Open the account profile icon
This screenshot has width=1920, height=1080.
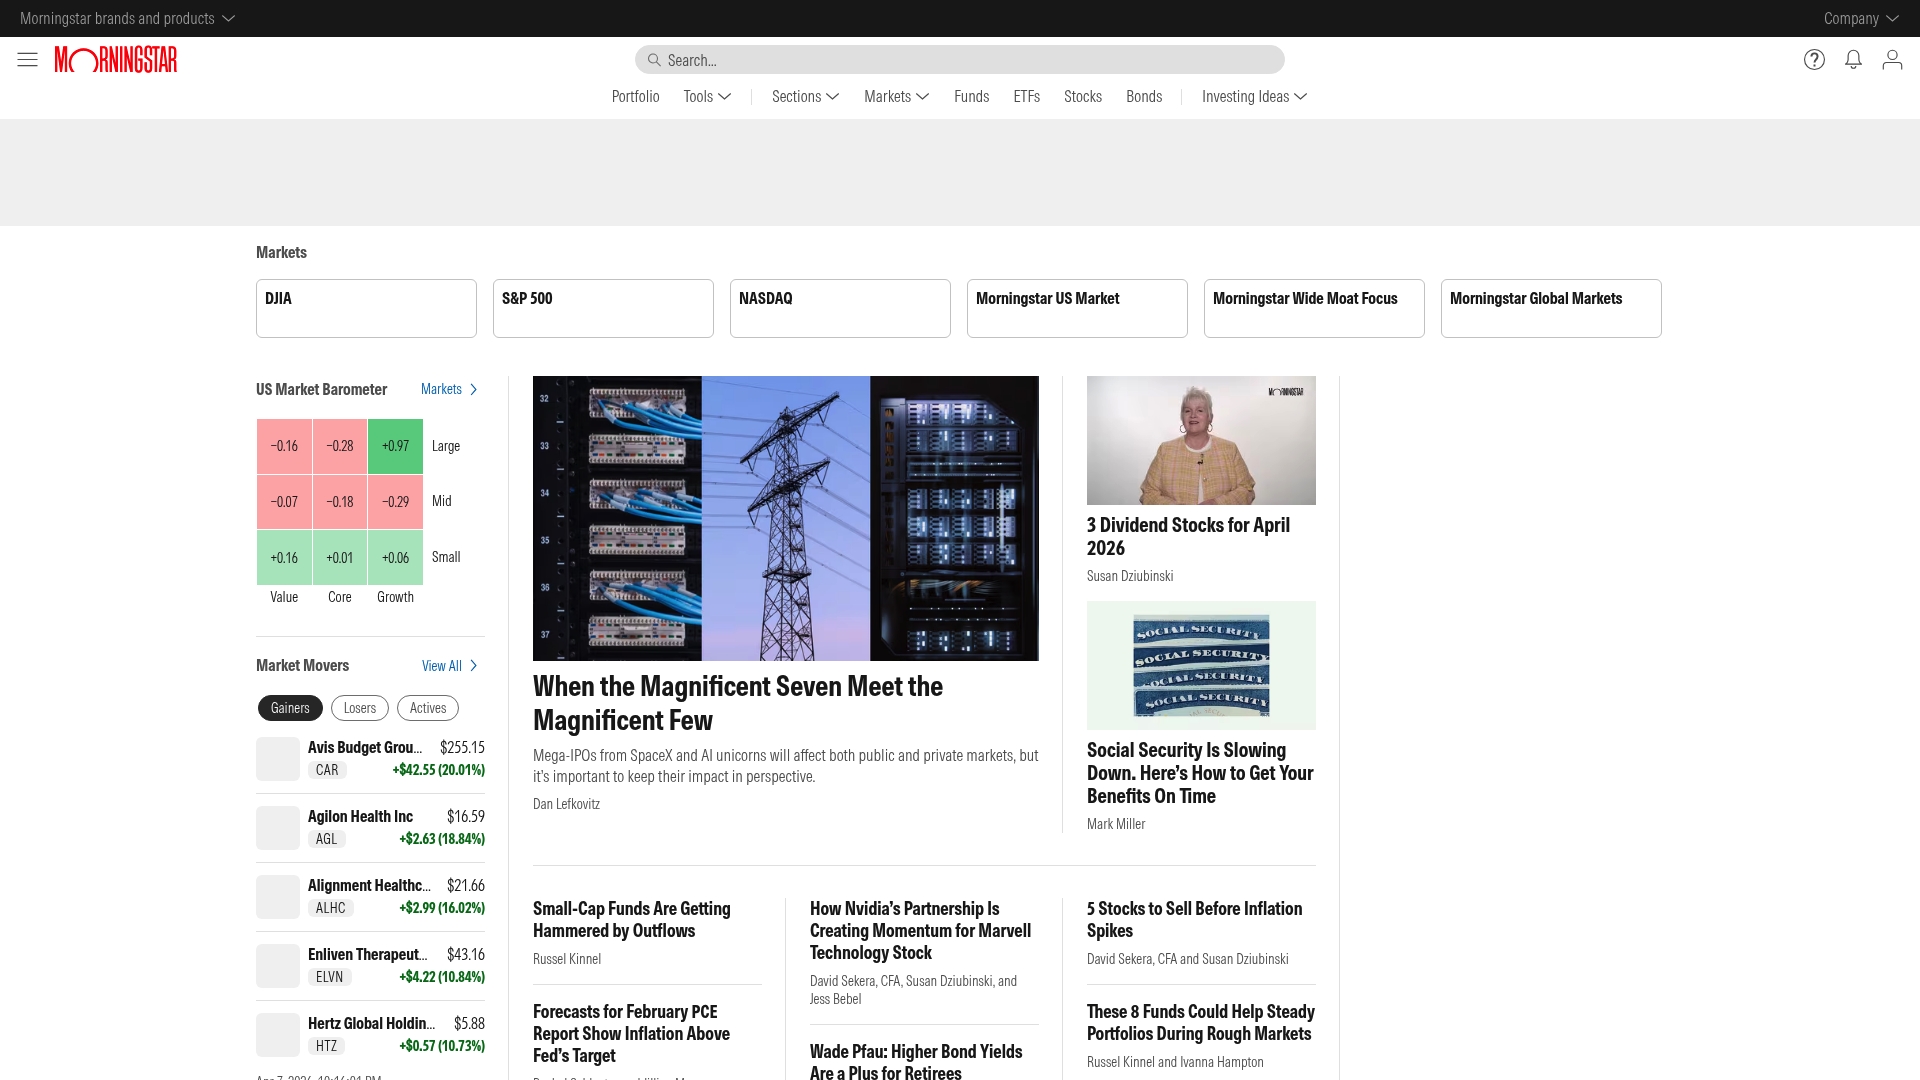tap(1893, 59)
